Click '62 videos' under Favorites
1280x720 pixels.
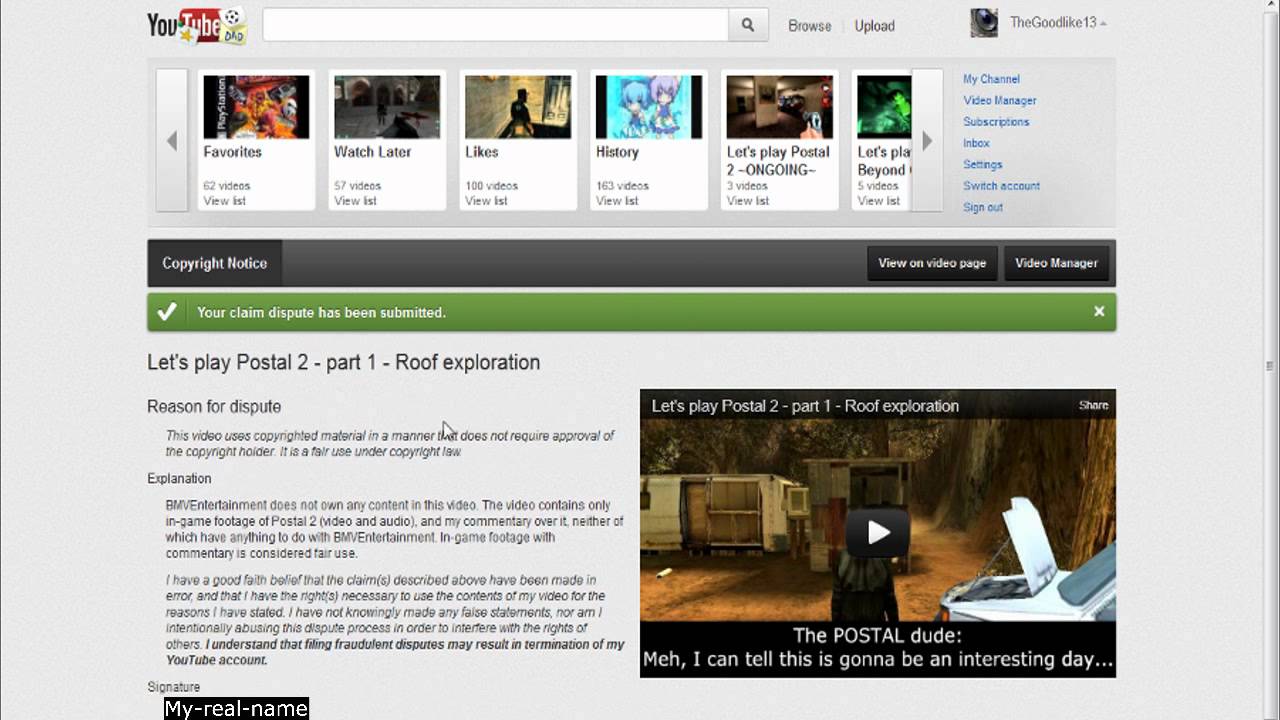tap(227, 186)
